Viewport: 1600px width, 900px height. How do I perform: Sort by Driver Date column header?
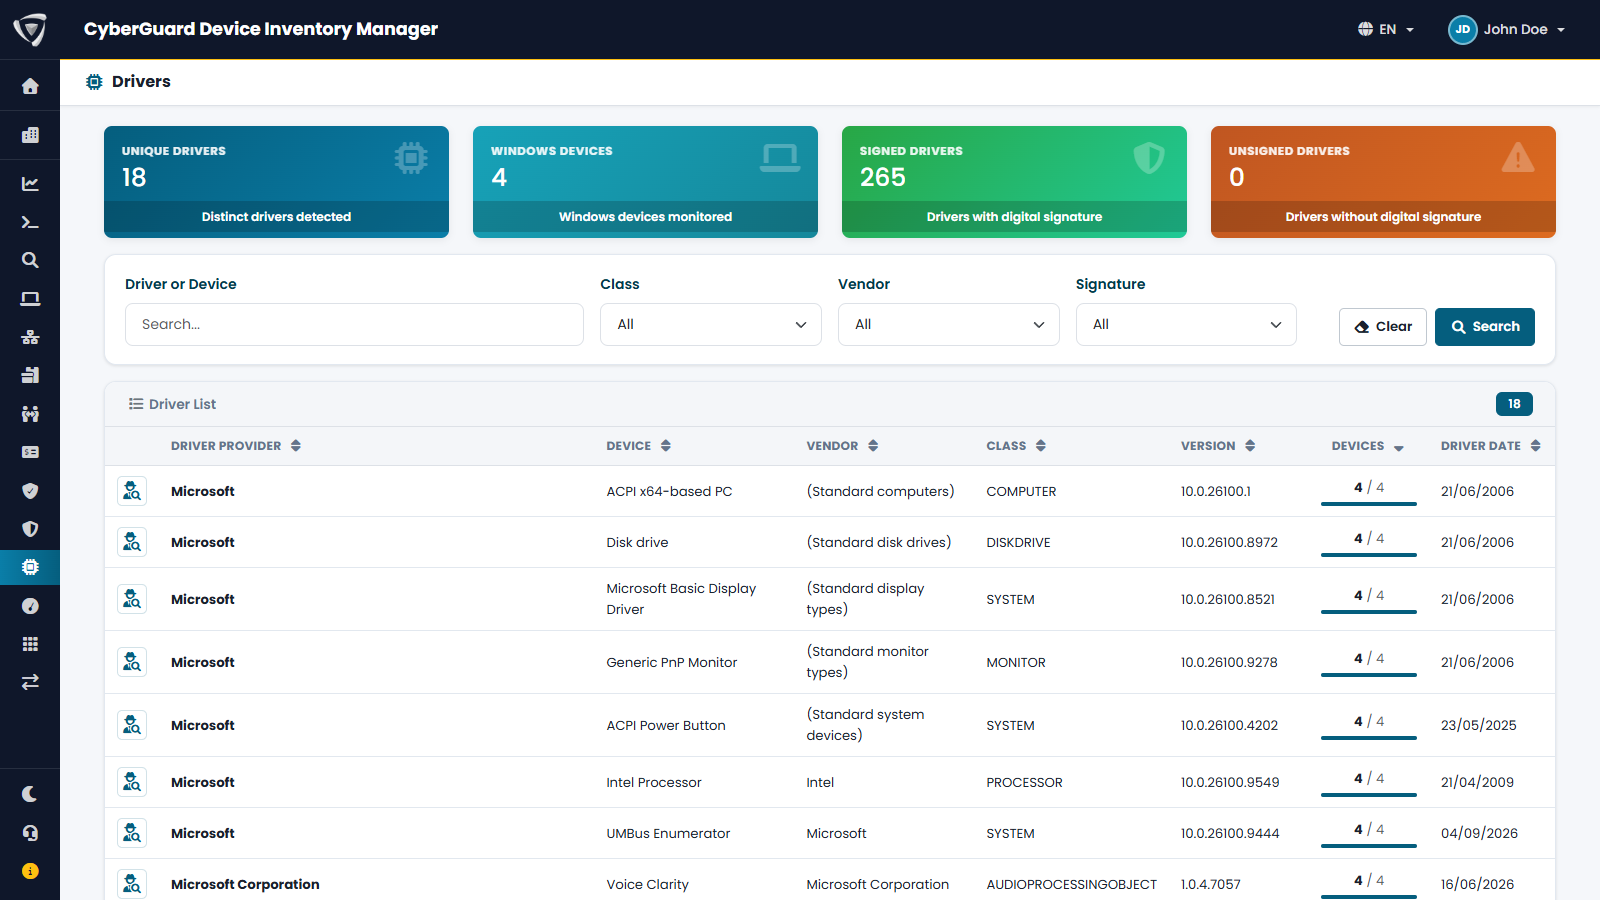(1491, 446)
